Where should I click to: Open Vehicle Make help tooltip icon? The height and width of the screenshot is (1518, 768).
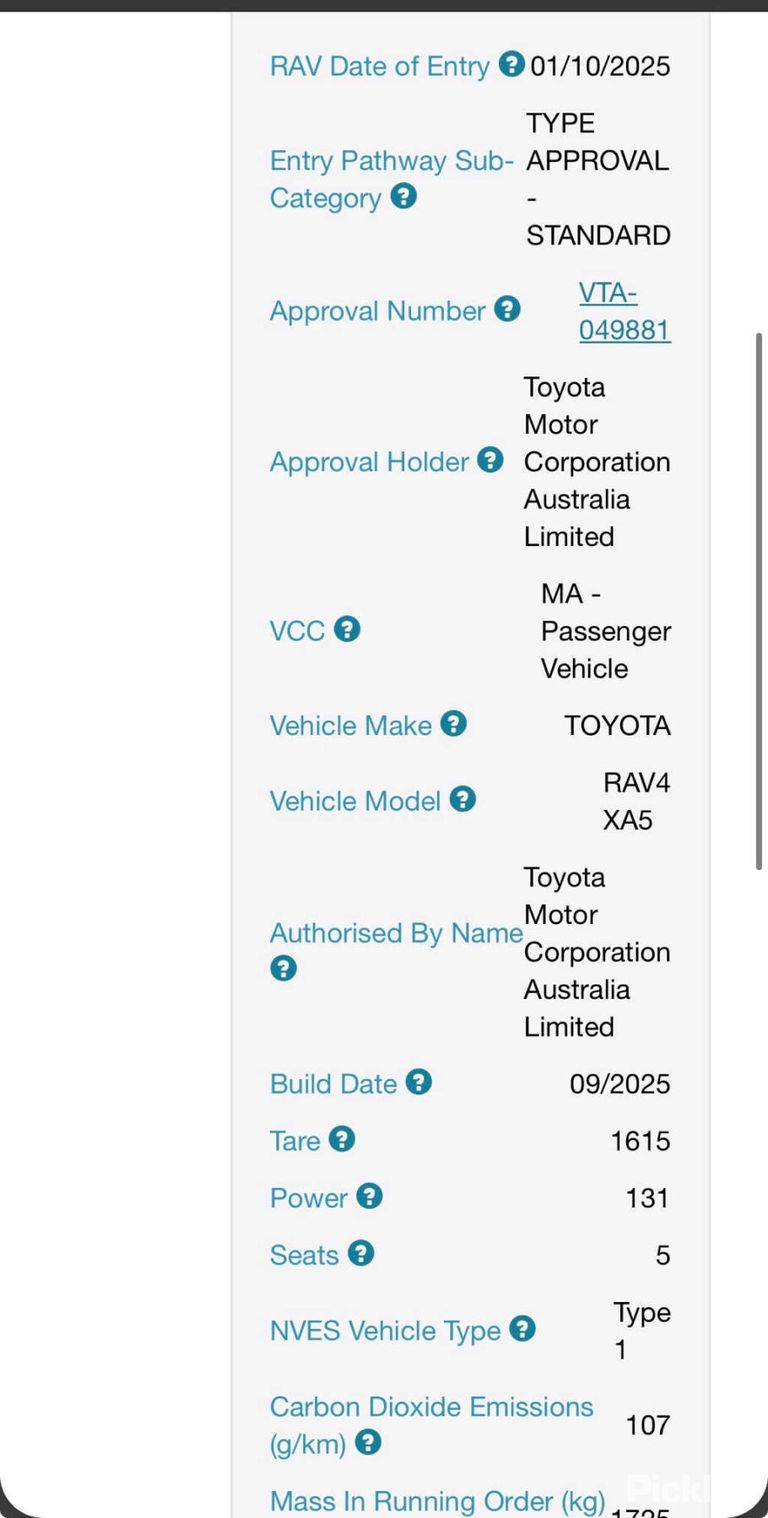point(454,724)
